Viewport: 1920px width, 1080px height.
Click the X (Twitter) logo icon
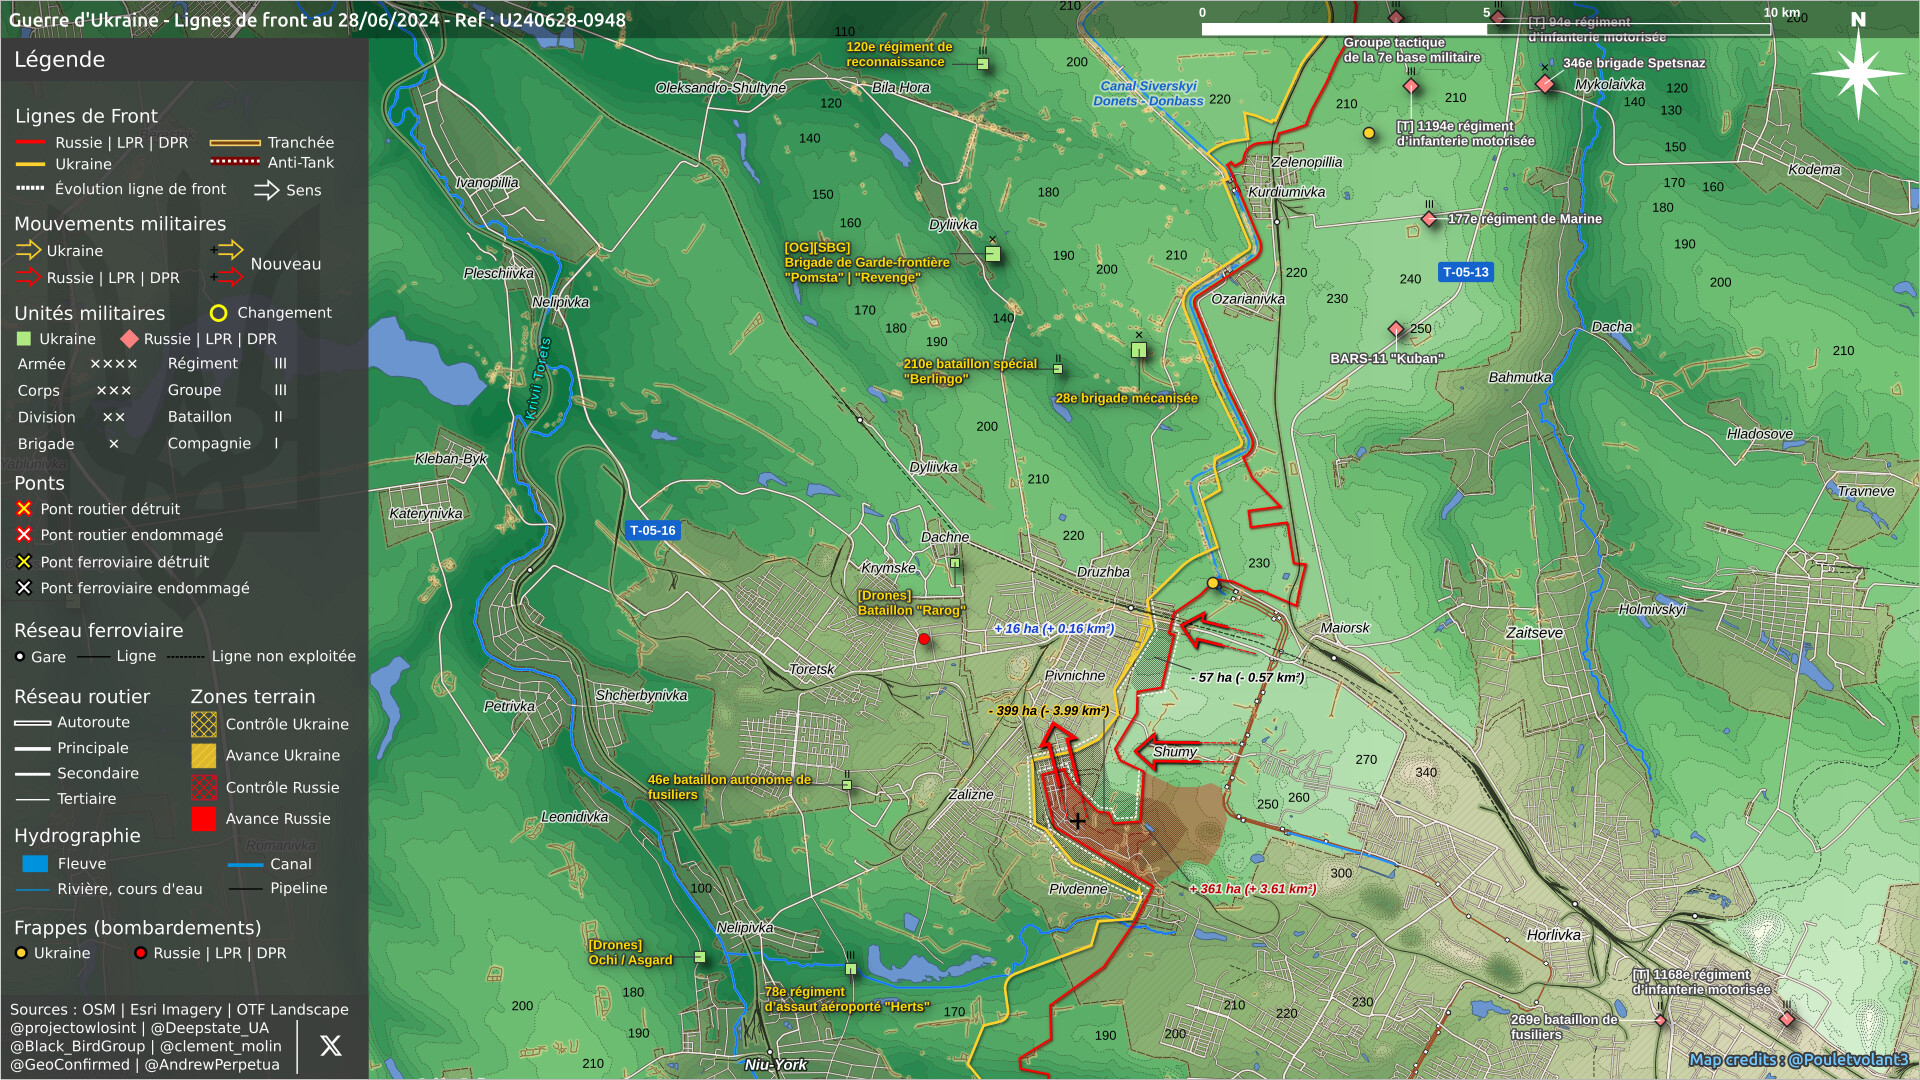[x=330, y=1046]
